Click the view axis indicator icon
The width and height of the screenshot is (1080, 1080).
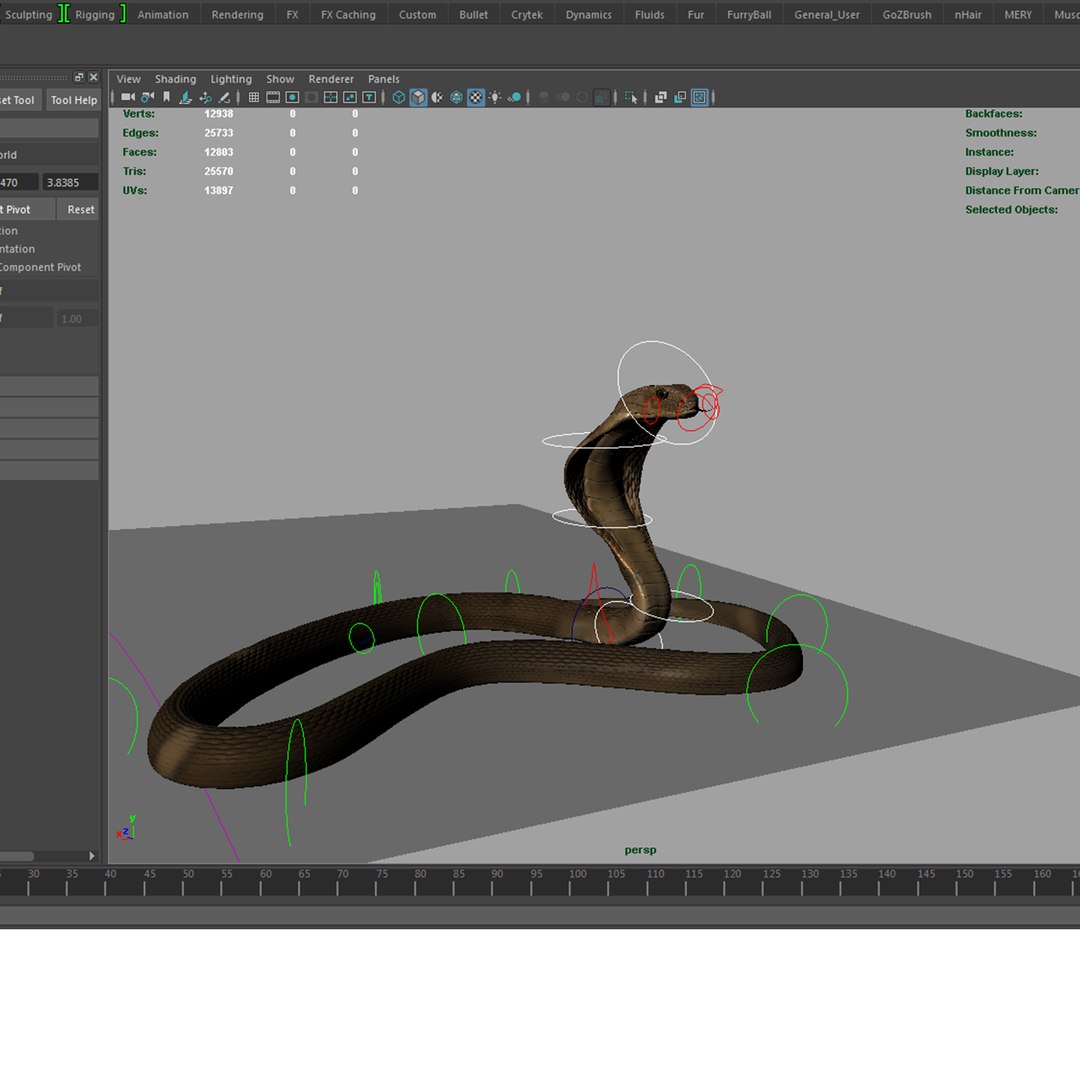click(x=126, y=827)
